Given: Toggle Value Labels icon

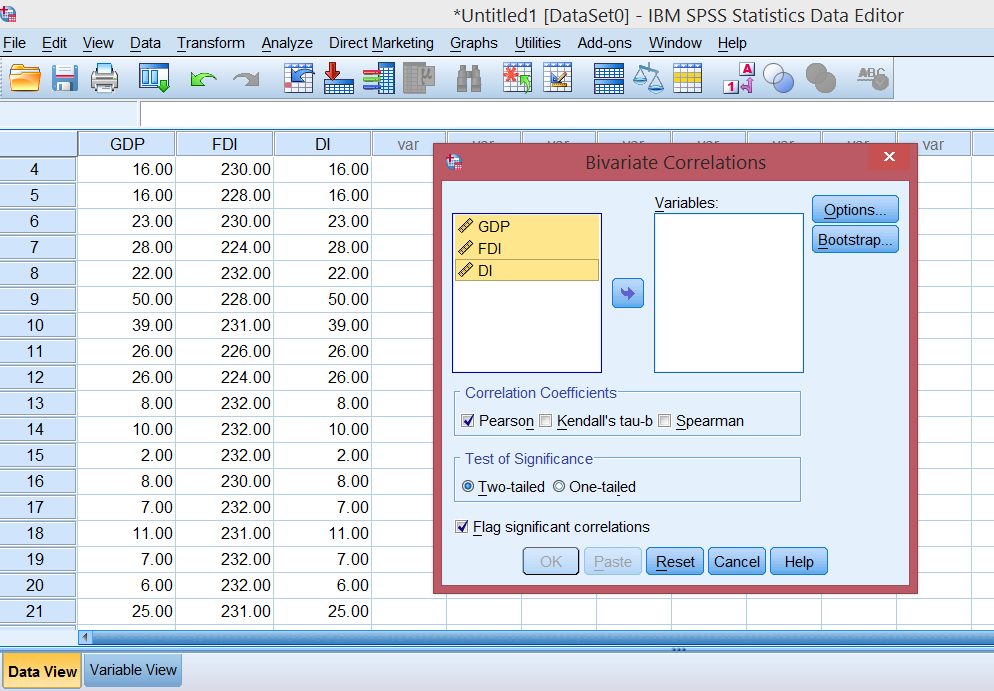Looking at the screenshot, I should pos(739,79).
